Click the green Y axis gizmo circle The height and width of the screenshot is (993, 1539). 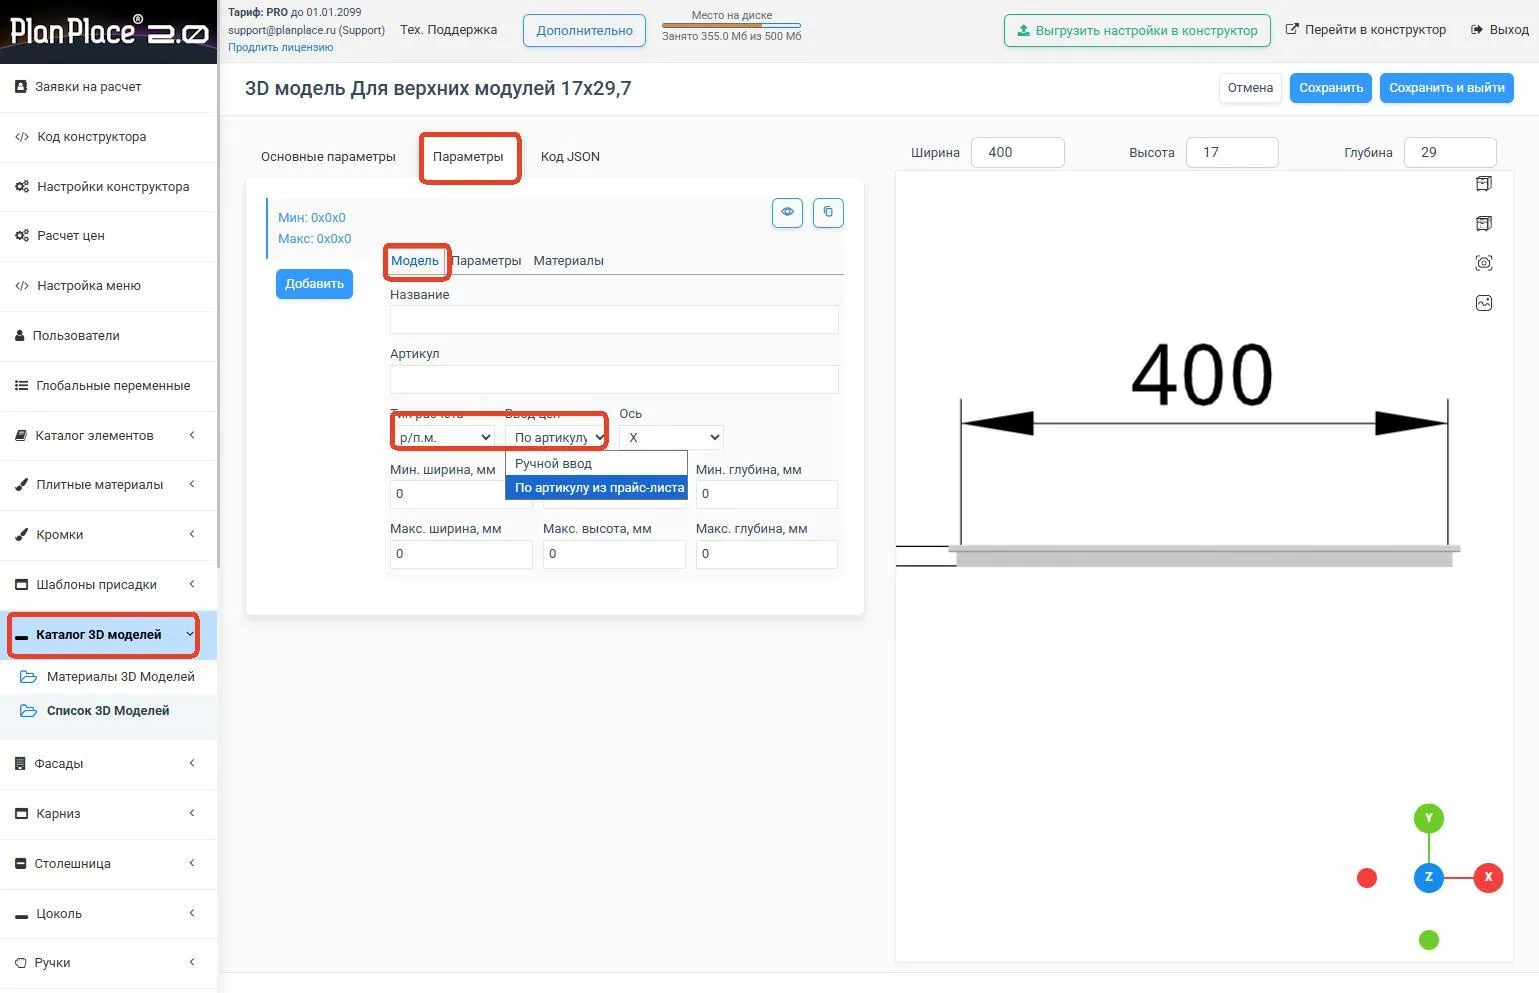click(1429, 818)
